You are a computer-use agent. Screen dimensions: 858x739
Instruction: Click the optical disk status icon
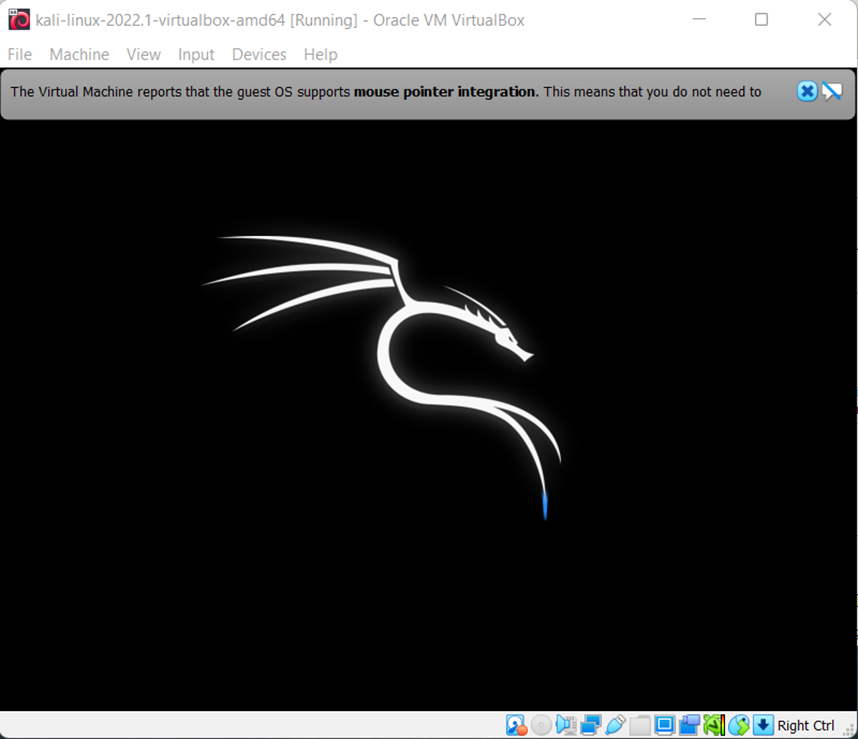[541, 725]
